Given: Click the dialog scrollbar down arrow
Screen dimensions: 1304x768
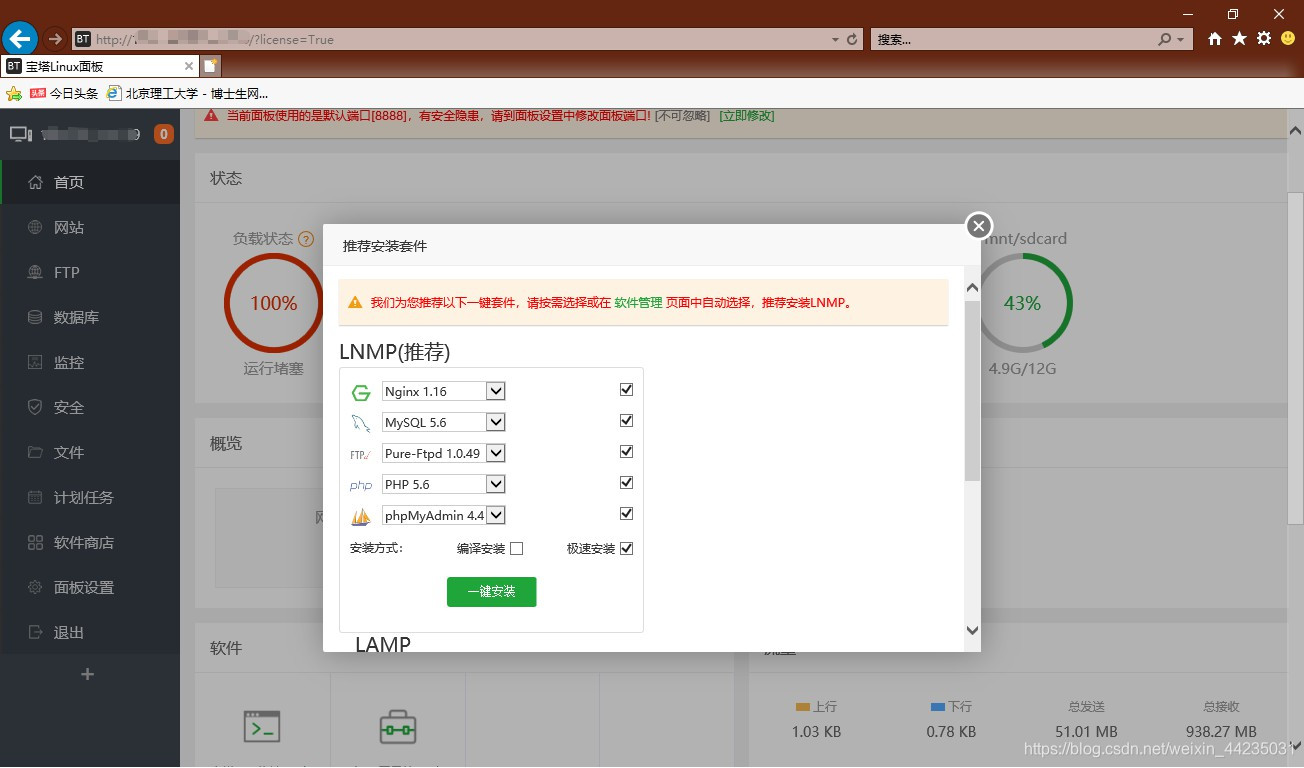Looking at the screenshot, I should tap(972, 630).
